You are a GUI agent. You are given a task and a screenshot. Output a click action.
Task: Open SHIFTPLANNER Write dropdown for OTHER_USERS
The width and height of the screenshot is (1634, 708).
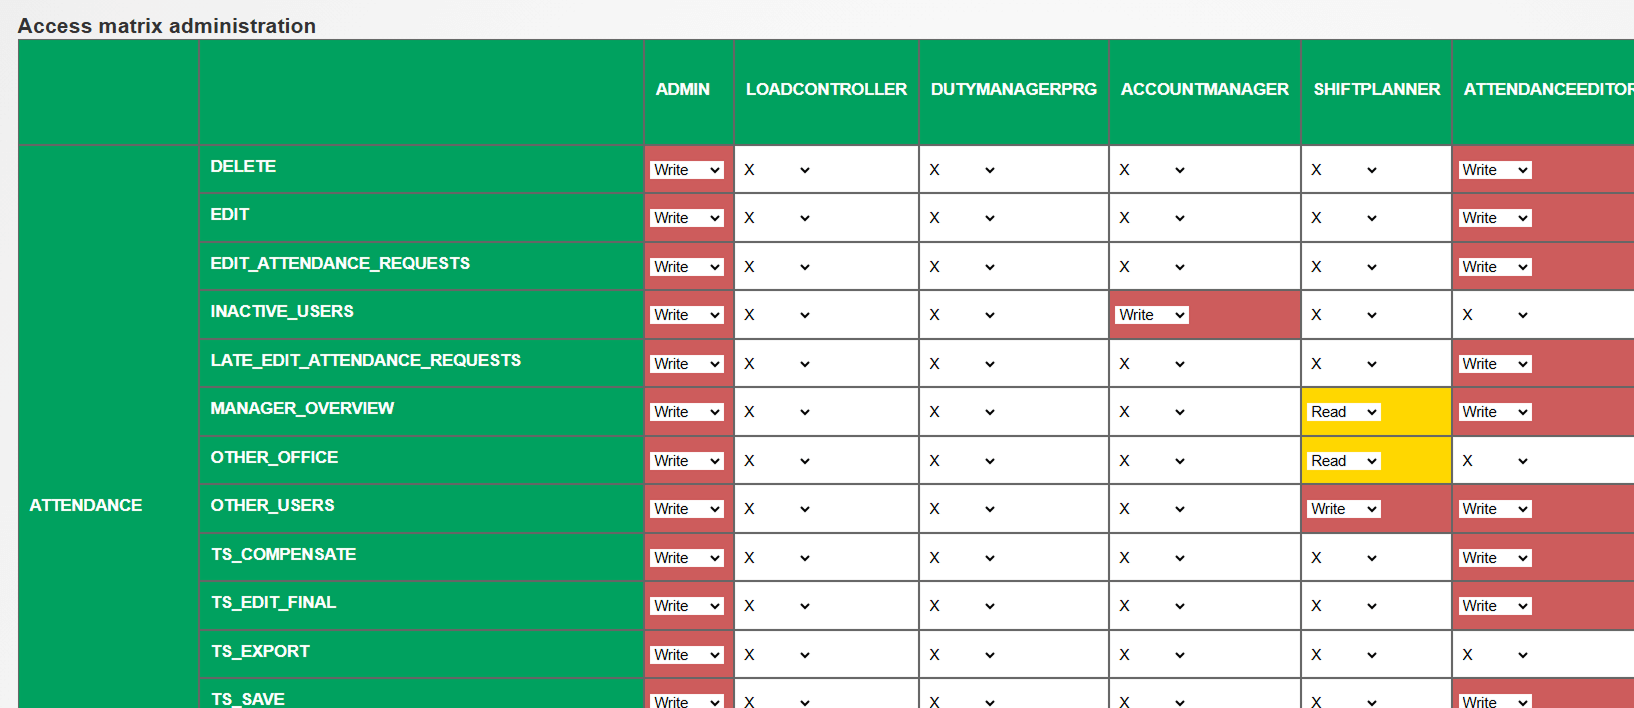1343,509
